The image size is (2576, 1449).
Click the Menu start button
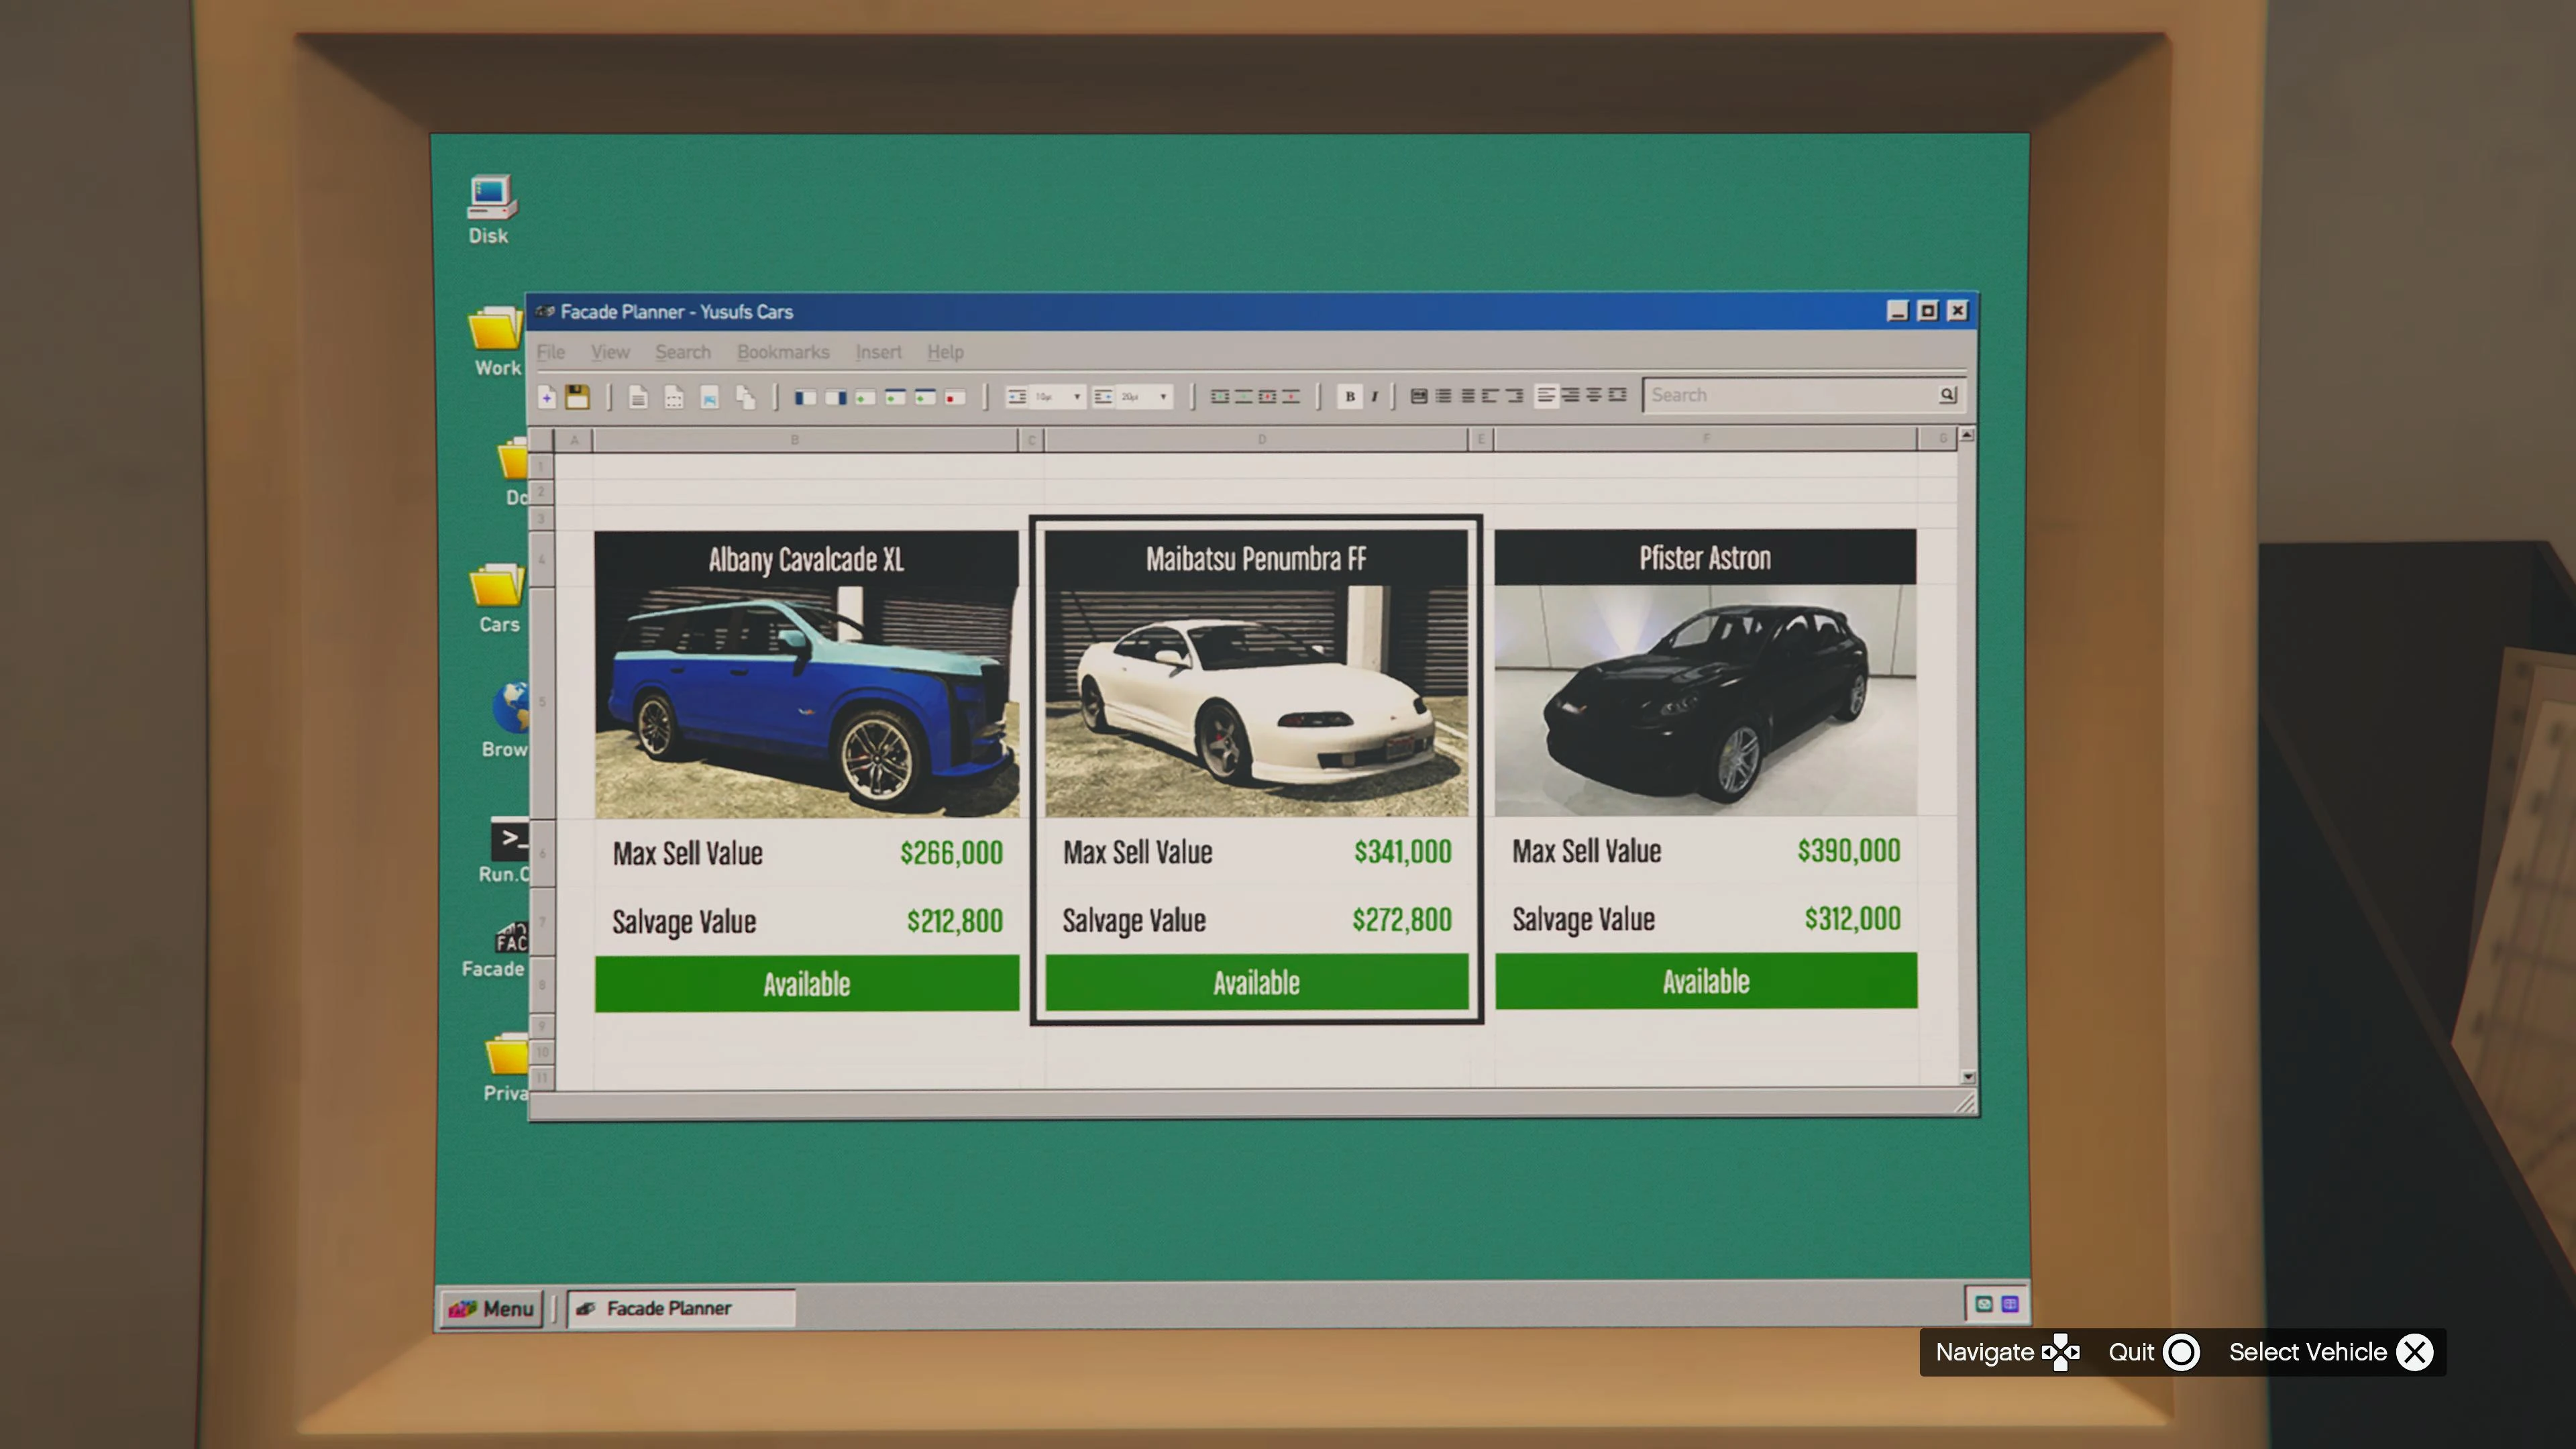[491, 1308]
